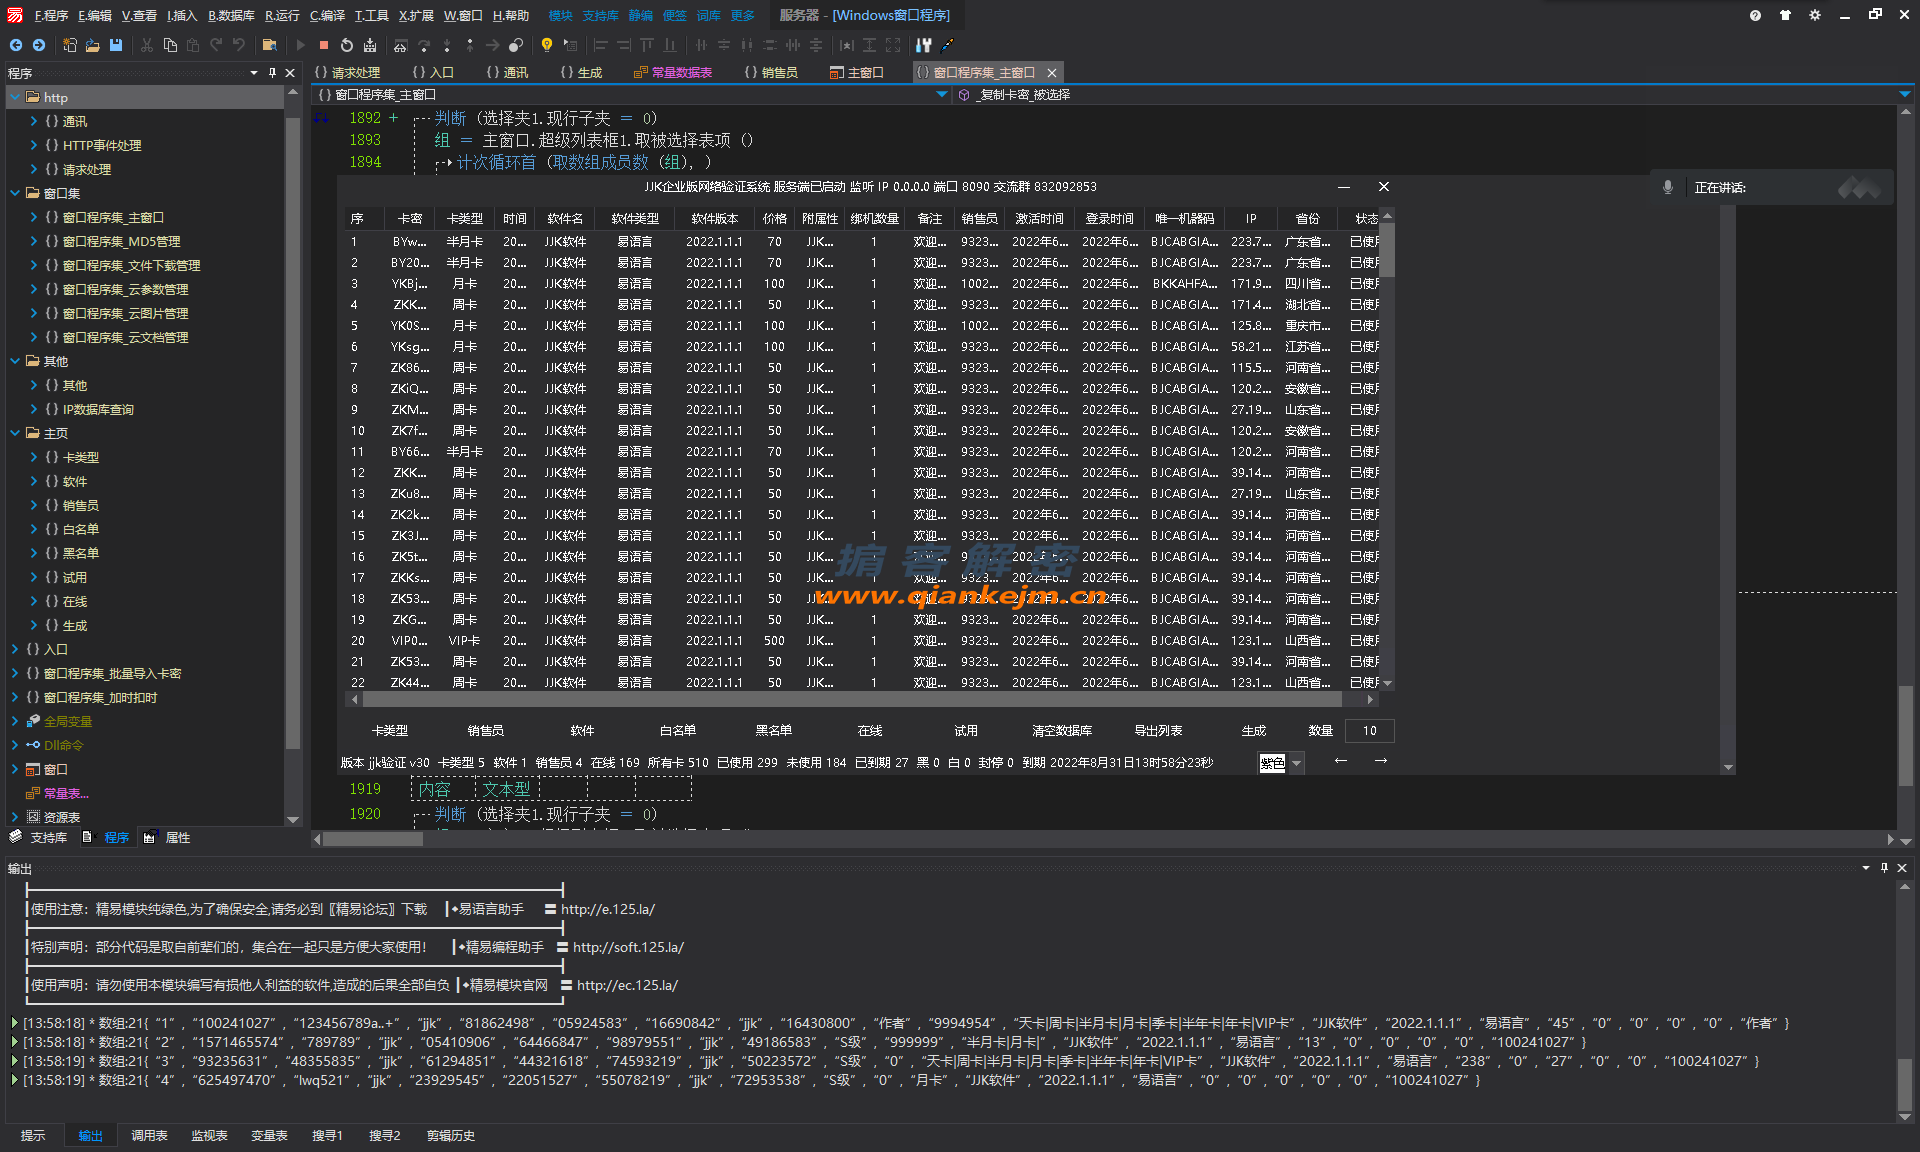Click the 在线 button in JJK window
This screenshot has height=1152, width=1920.
[870, 731]
